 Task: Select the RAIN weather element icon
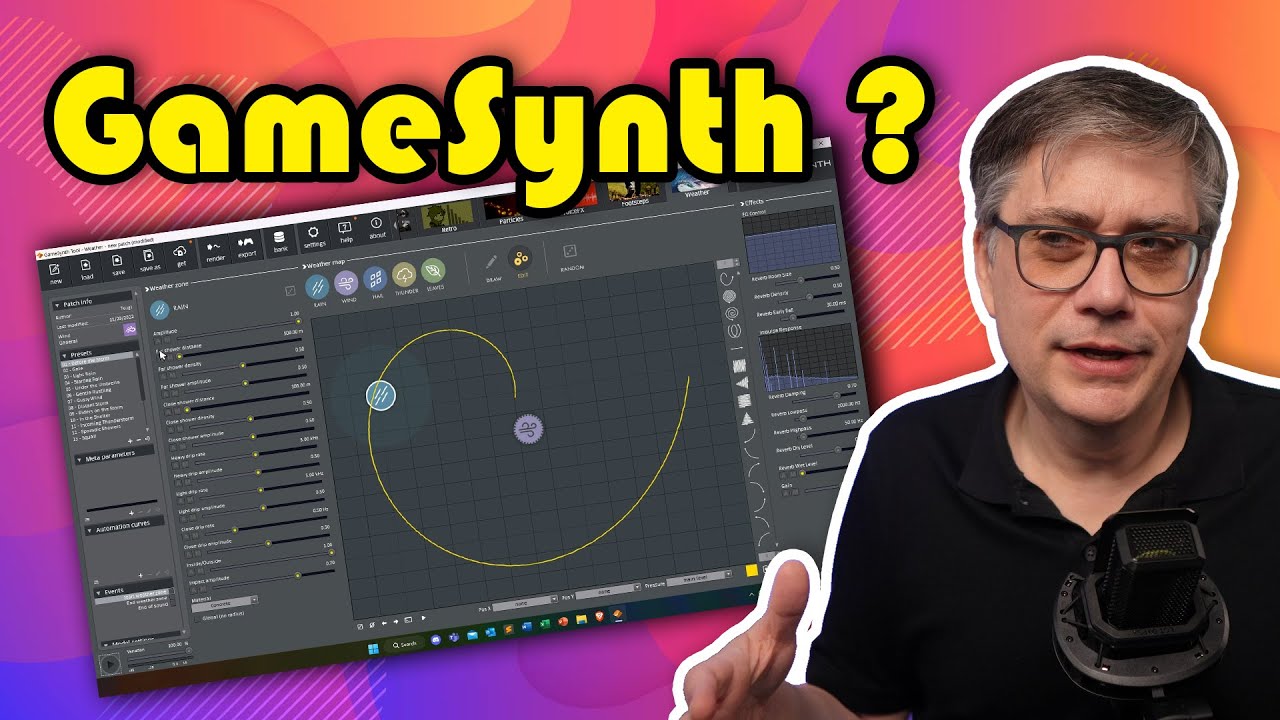pyautogui.click(x=317, y=287)
